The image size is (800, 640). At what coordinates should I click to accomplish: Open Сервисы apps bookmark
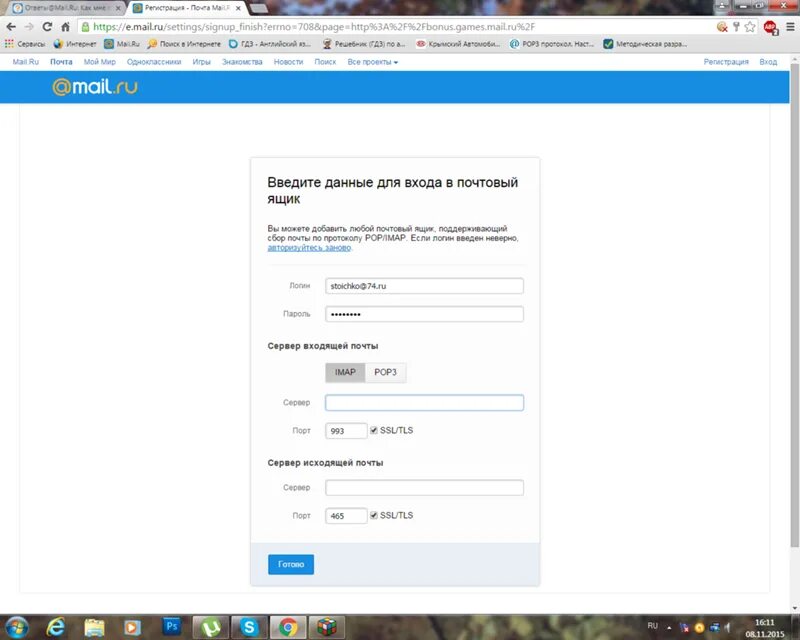coord(24,44)
